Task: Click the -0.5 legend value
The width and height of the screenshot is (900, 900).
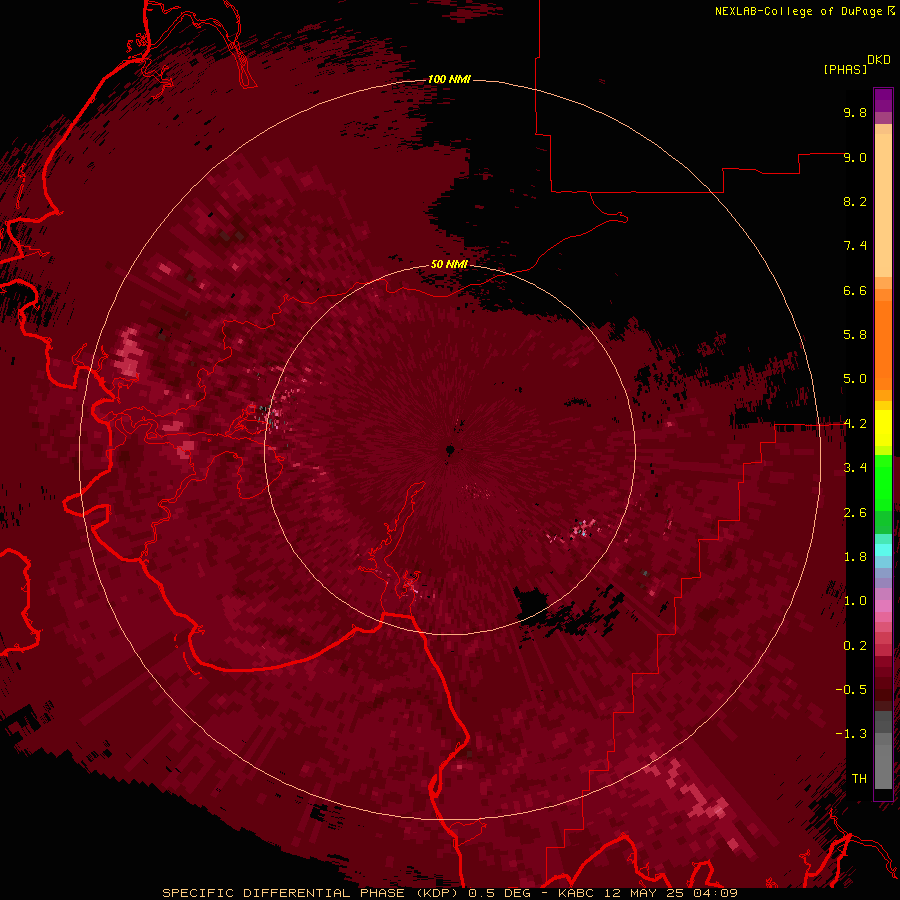Action: point(851,690)
